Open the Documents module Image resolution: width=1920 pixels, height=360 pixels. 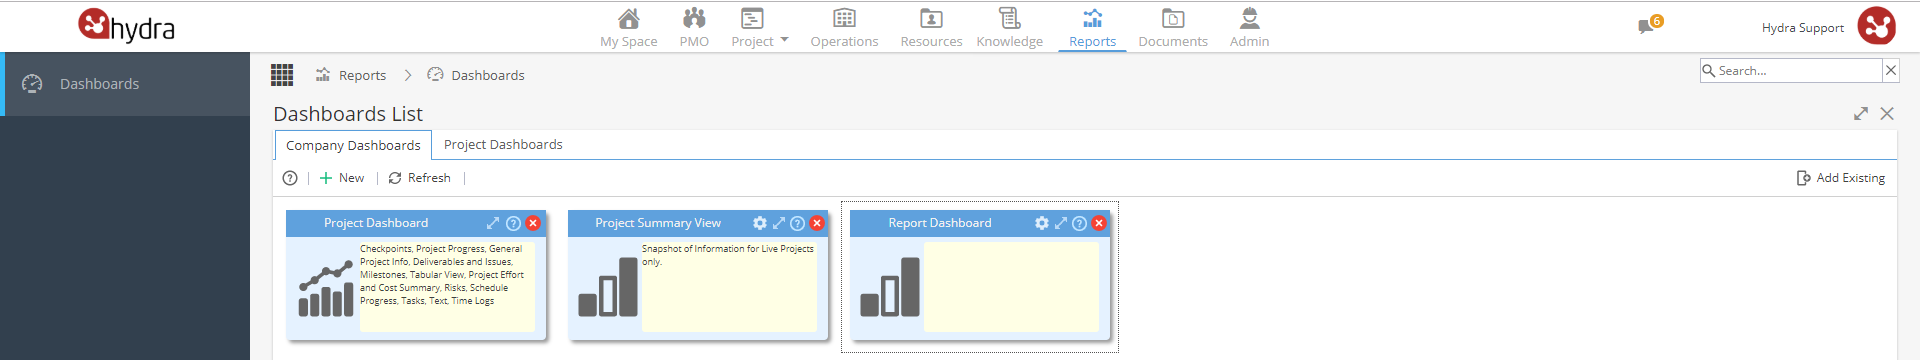1173,28
